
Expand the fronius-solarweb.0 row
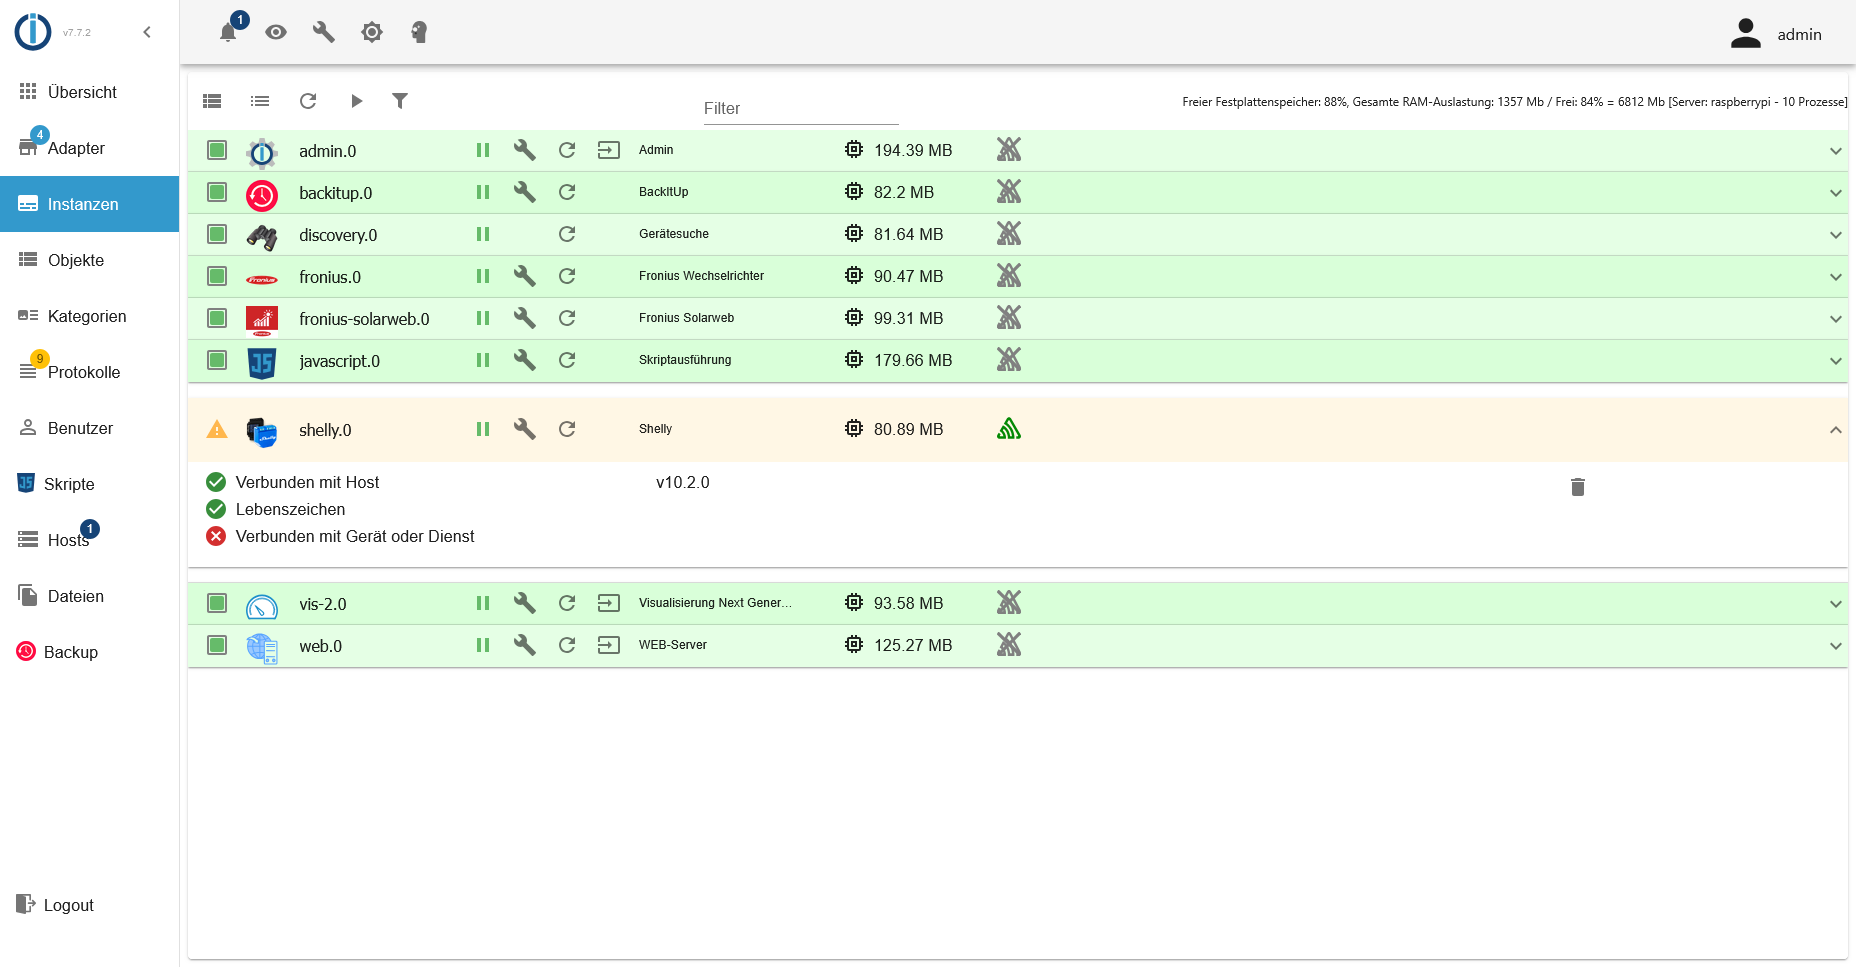[x=1836, y=319]
